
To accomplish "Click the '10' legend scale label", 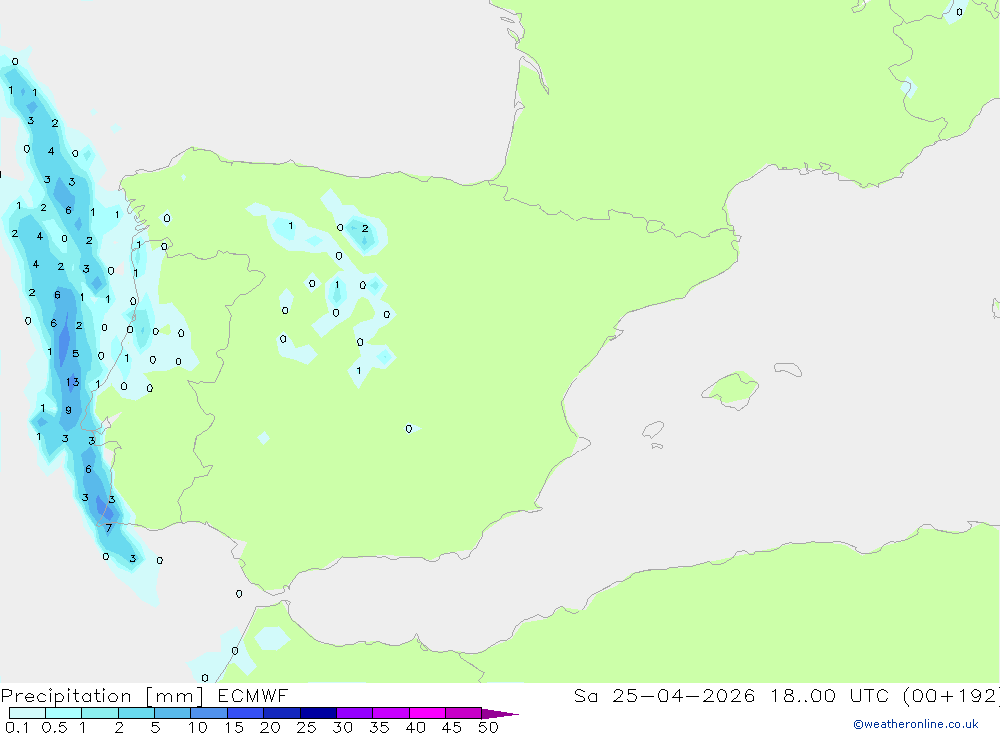I will pos(198,727).
